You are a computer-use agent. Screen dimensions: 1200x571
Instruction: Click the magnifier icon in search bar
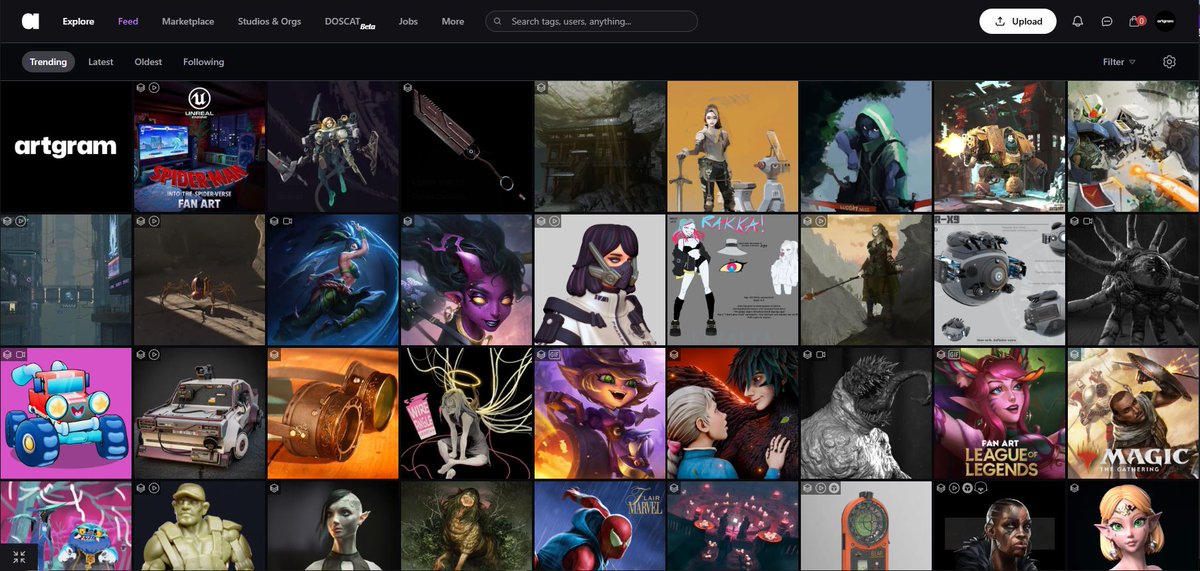(499, 21)
